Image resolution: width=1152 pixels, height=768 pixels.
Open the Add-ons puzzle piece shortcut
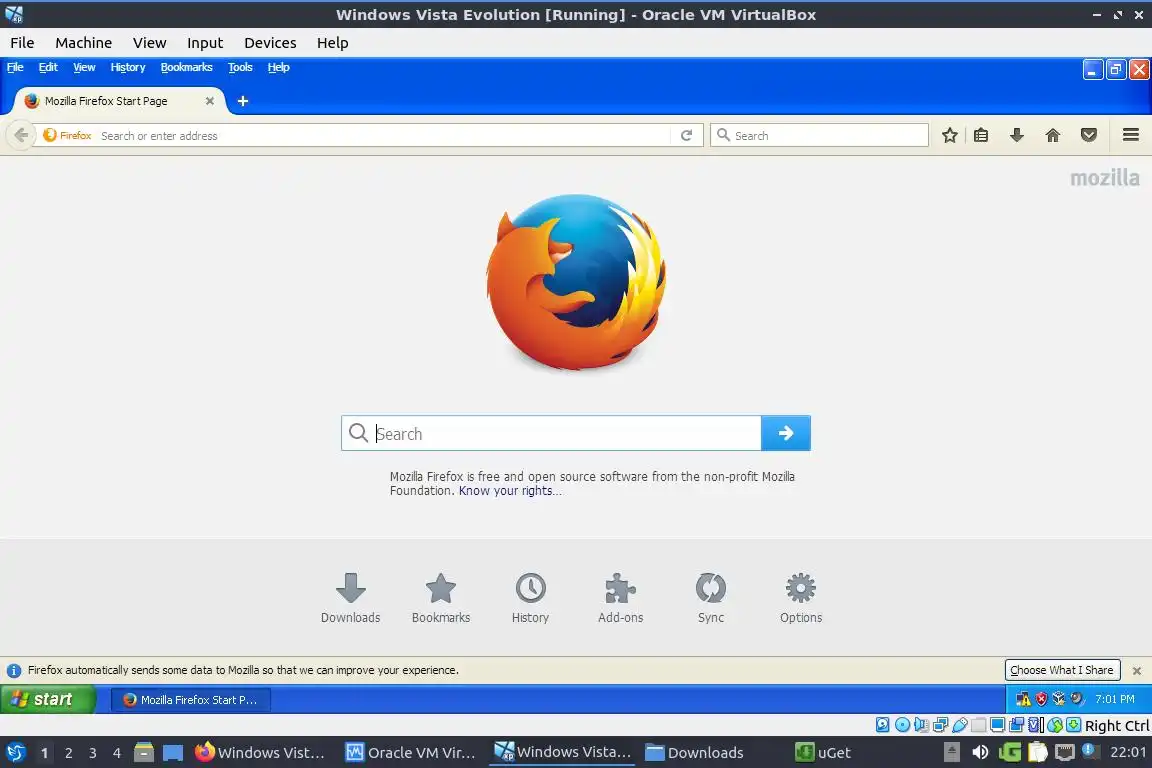pyautogui.click(x=621, y=598)
